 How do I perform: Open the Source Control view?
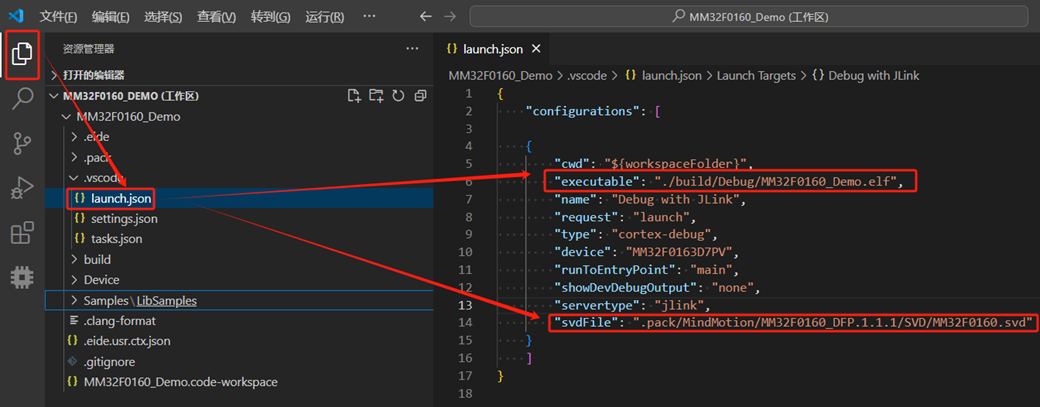[21, 144]
